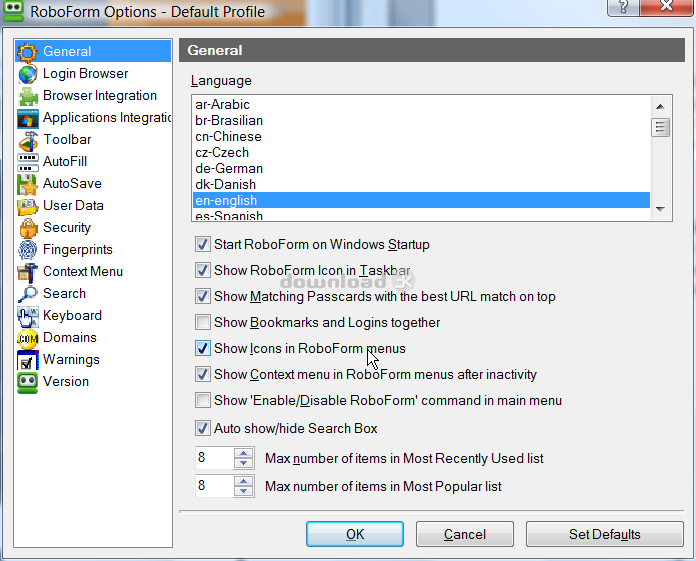
Task: Click the User Data folder icon
Action: (x=28, y=206)
